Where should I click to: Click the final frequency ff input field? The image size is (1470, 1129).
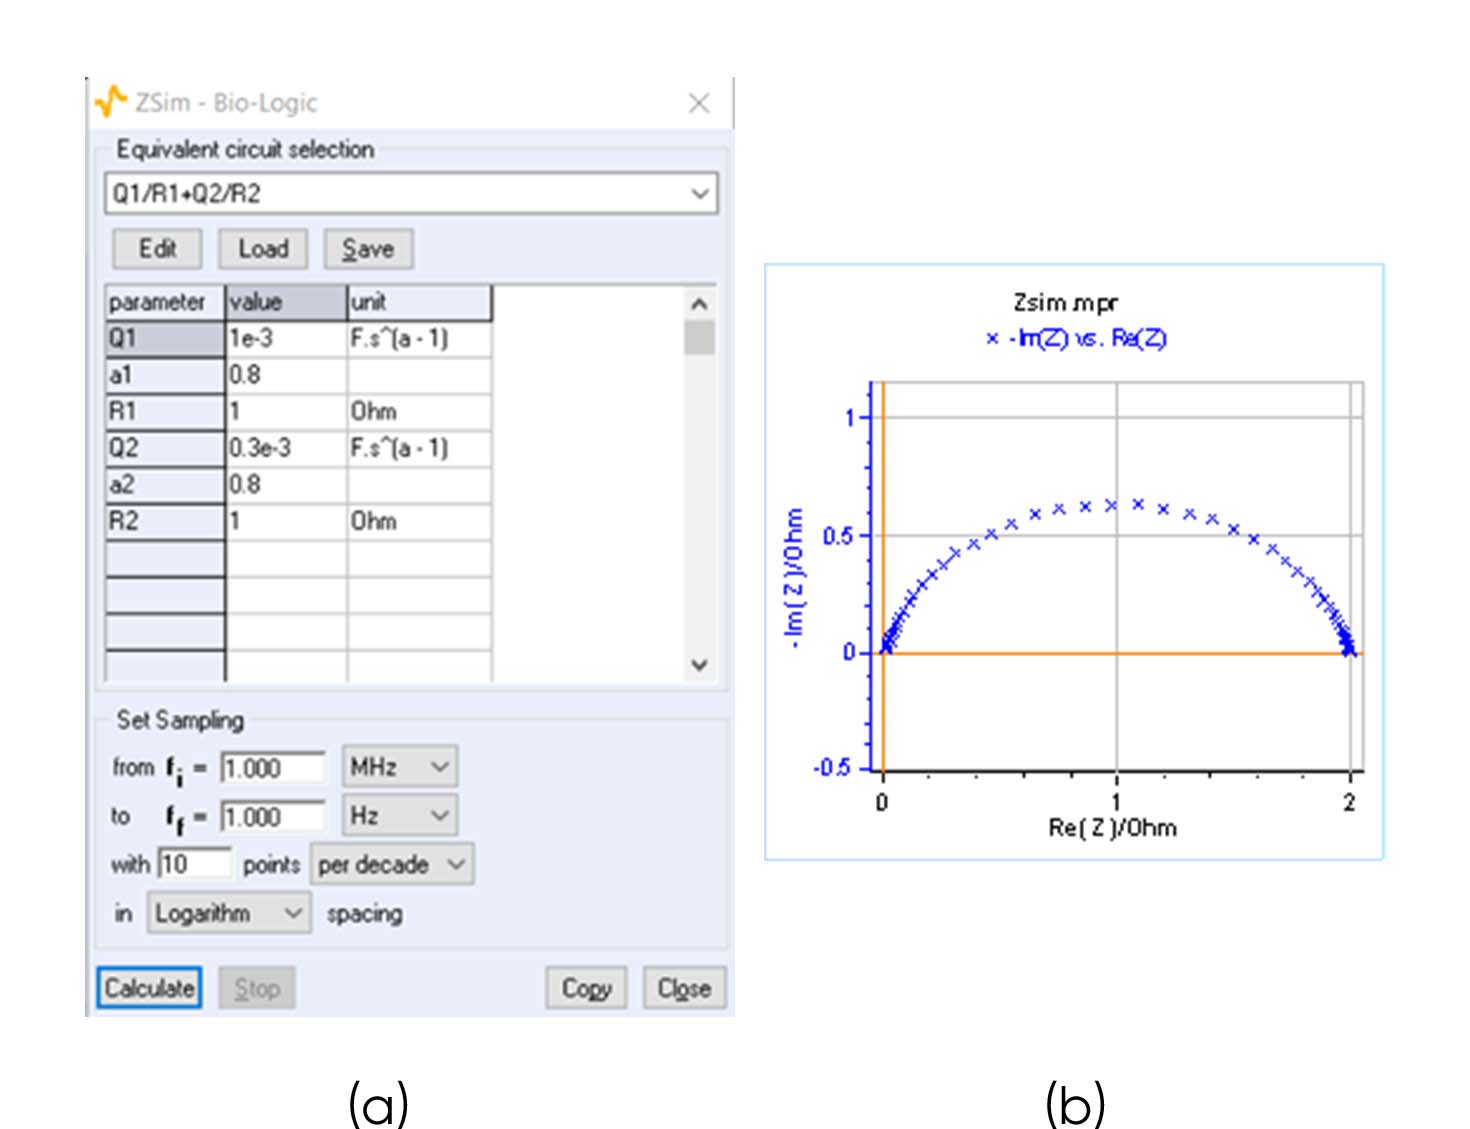272,817
